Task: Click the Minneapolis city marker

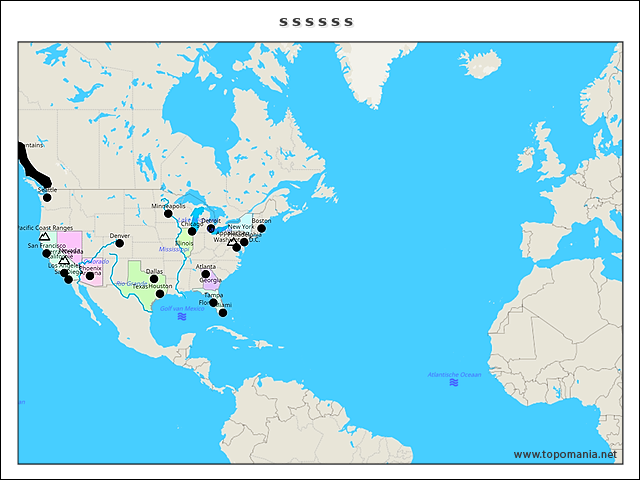Action: click(x=168, y=213)
